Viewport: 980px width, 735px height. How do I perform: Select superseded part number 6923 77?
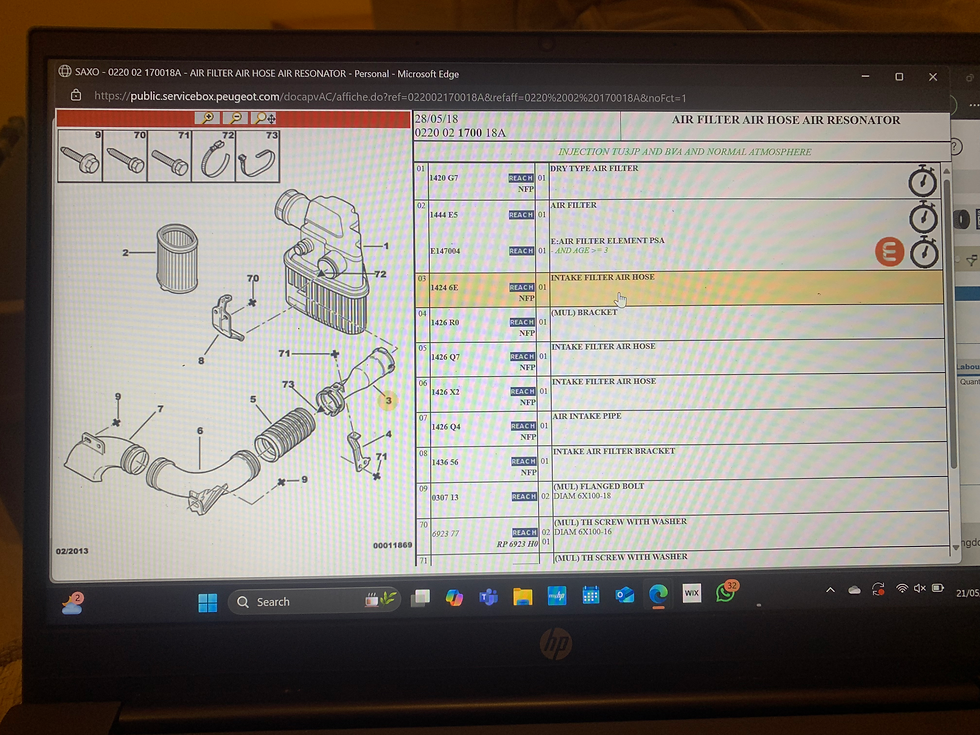click(446, 534)
